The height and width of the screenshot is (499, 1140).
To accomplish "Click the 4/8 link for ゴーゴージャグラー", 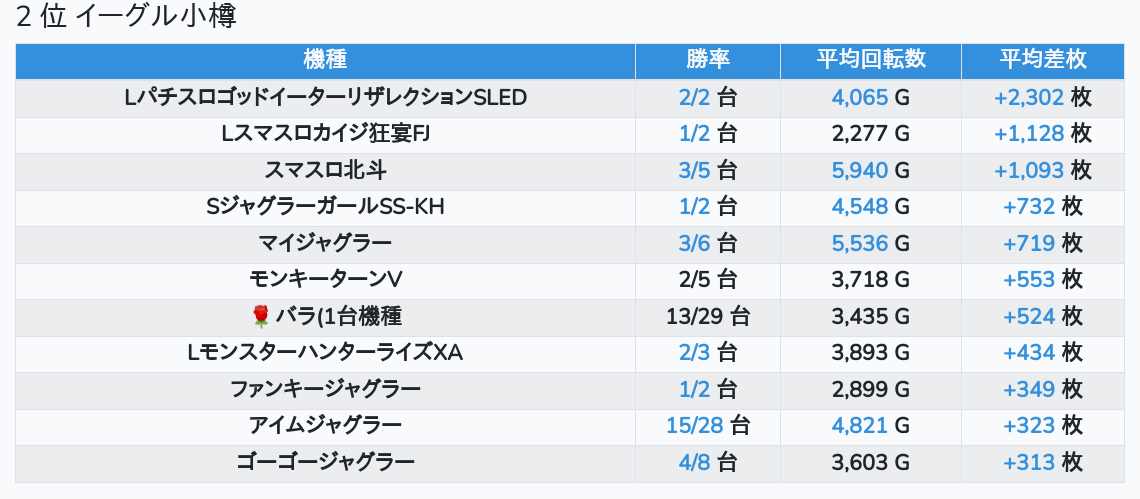I will click(x=694, y=462).
